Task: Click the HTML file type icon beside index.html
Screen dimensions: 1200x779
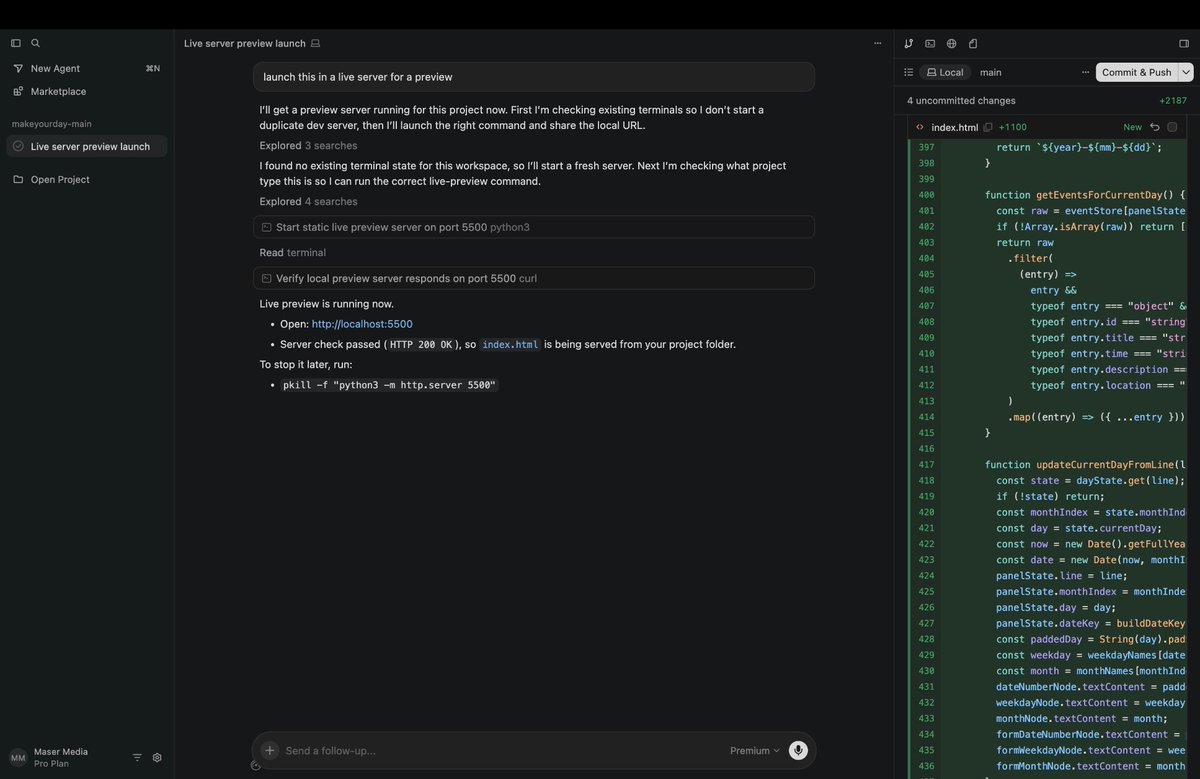Action: click(x=919, y=127)
